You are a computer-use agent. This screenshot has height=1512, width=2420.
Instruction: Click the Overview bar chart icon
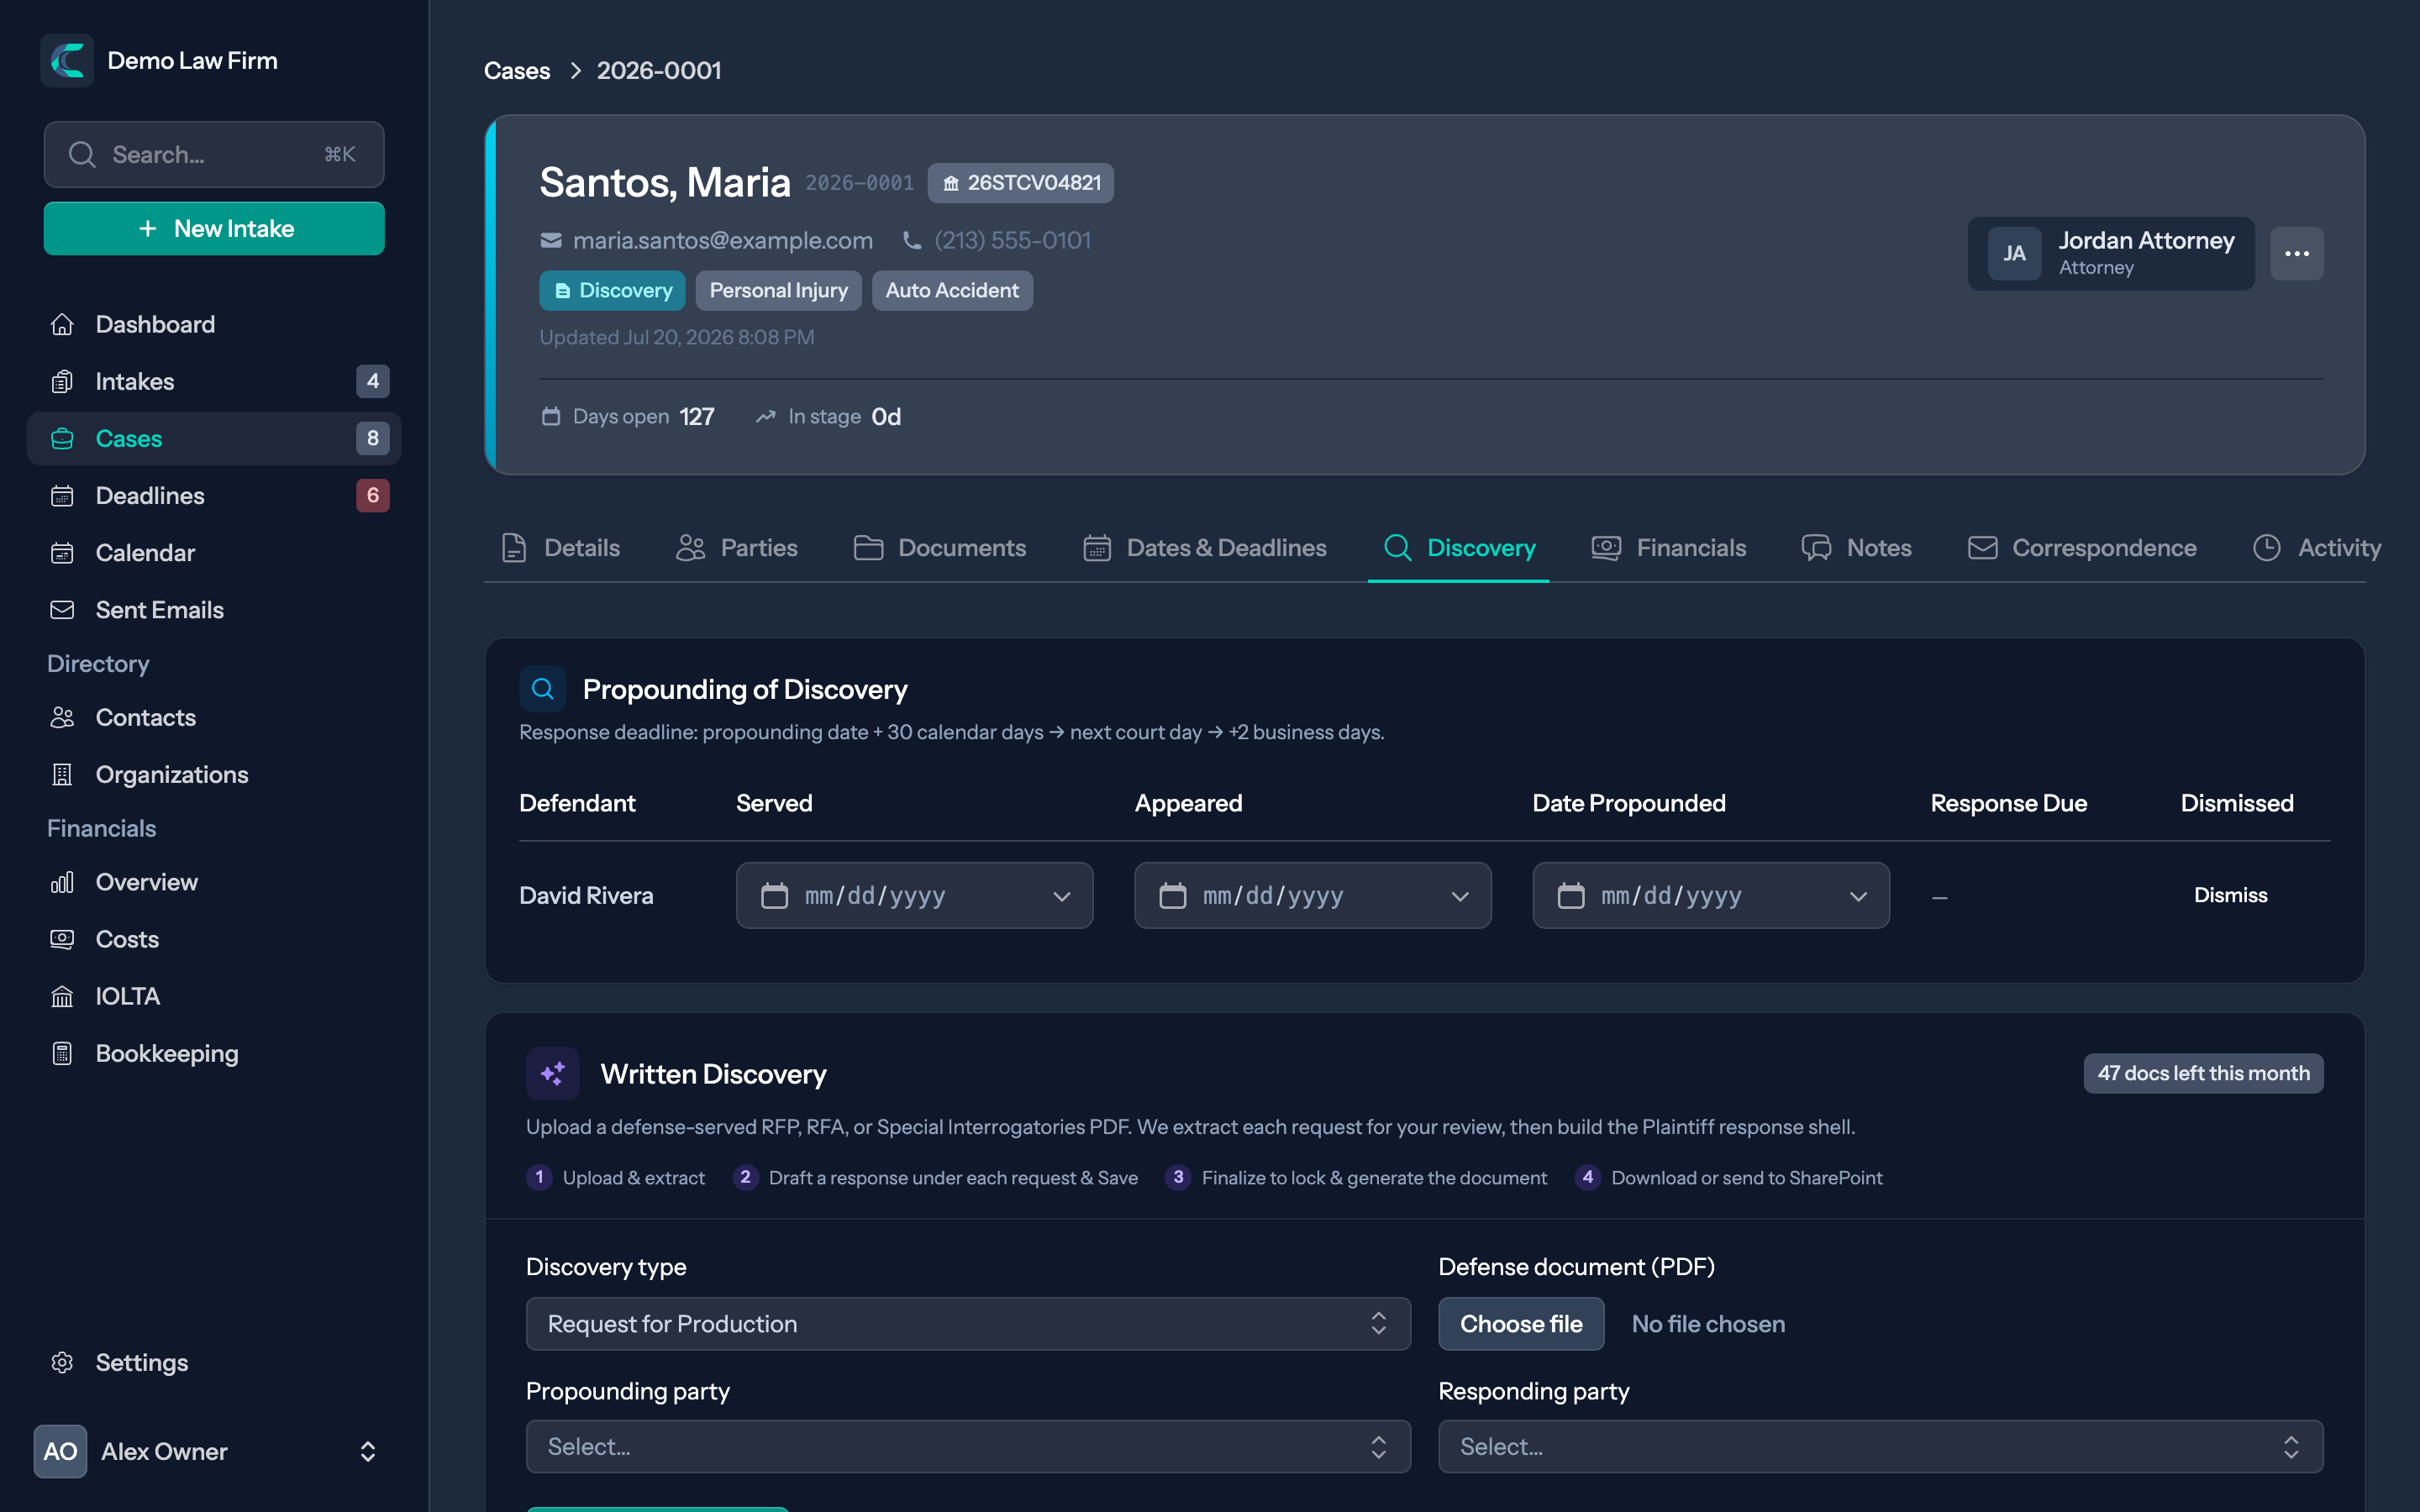[62, 883]
